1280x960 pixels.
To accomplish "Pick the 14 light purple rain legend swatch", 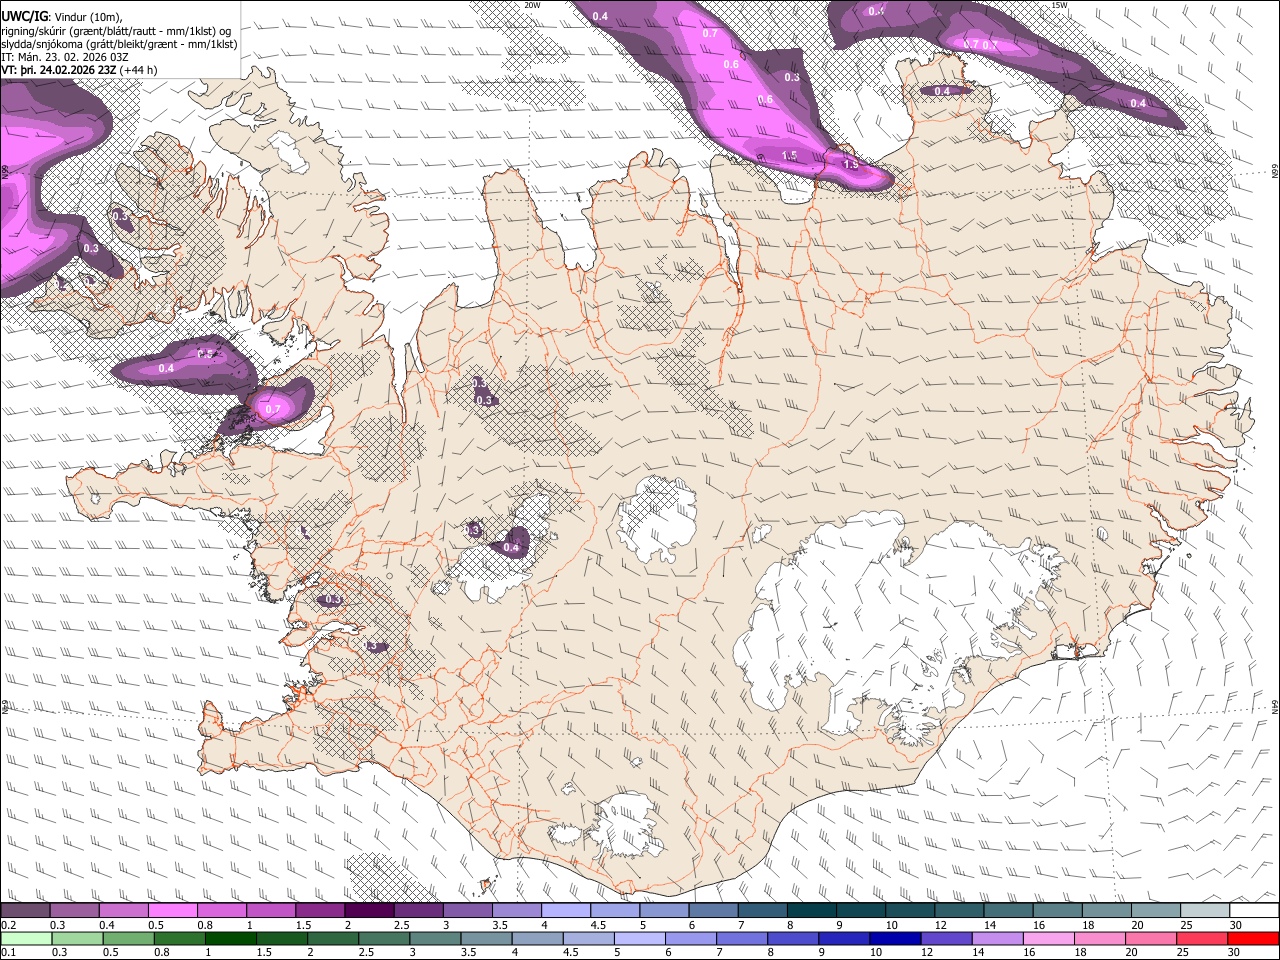I will pos(997,938).
